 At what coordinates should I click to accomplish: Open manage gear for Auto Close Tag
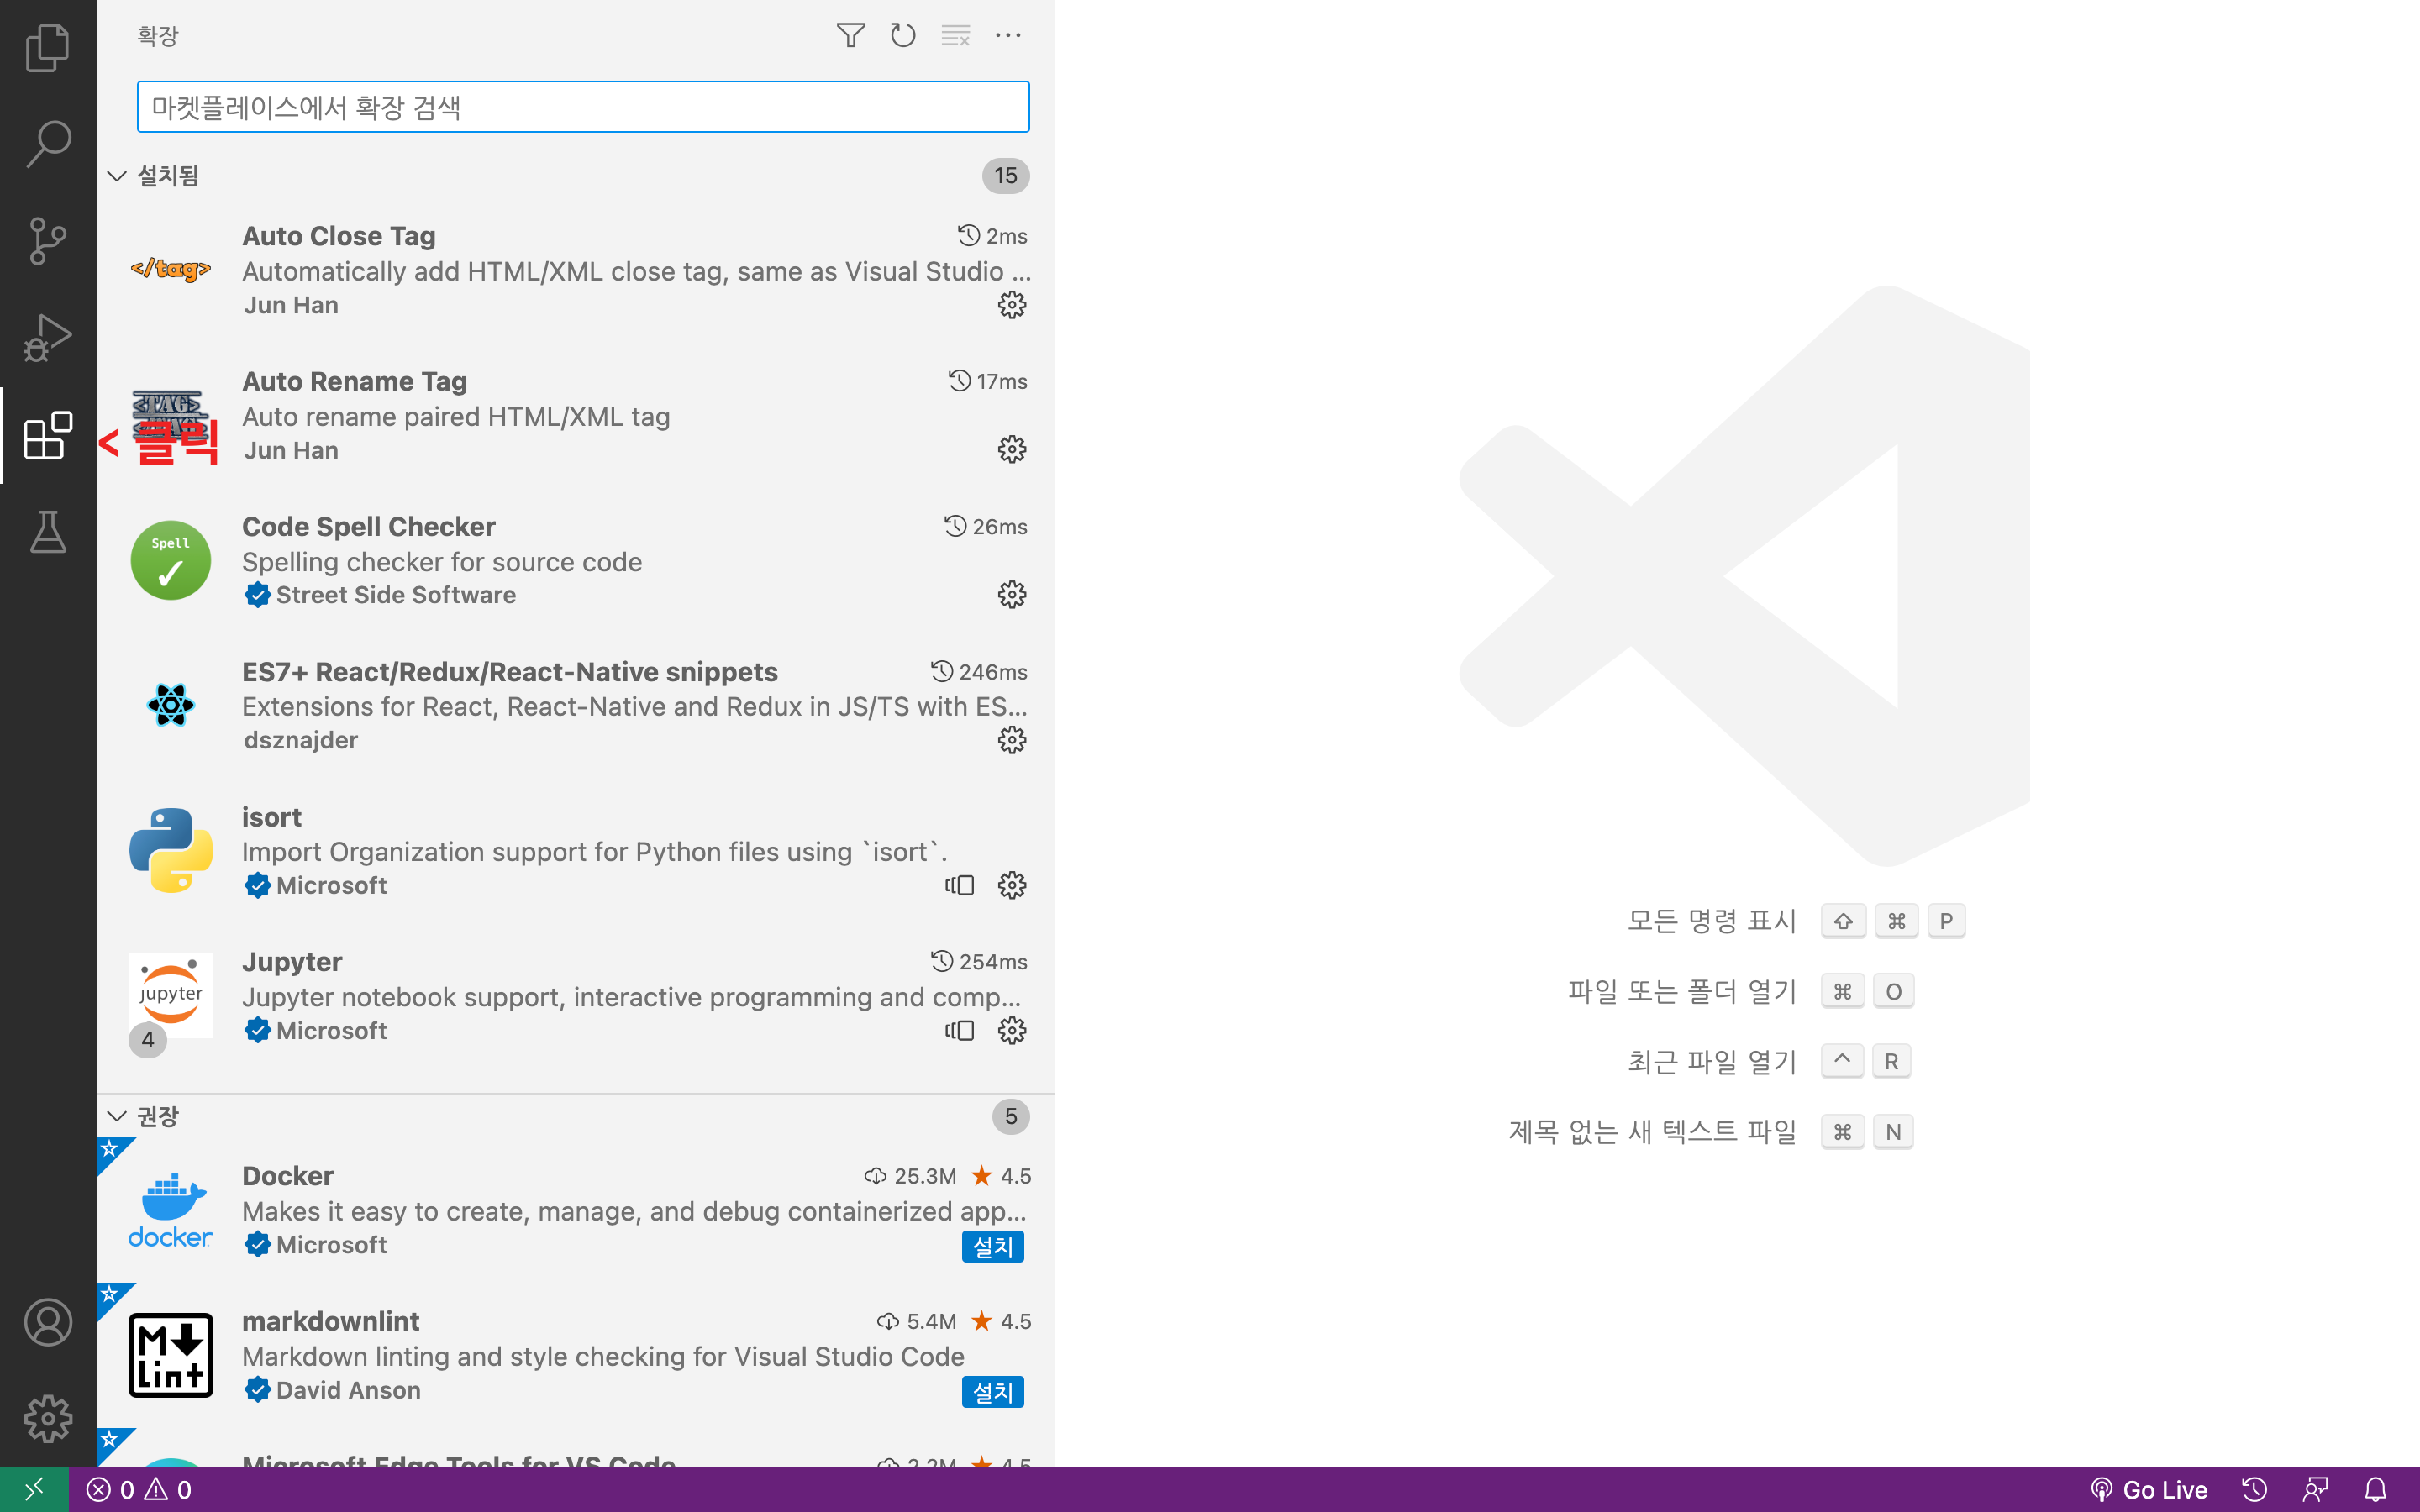pos(1012,305)
